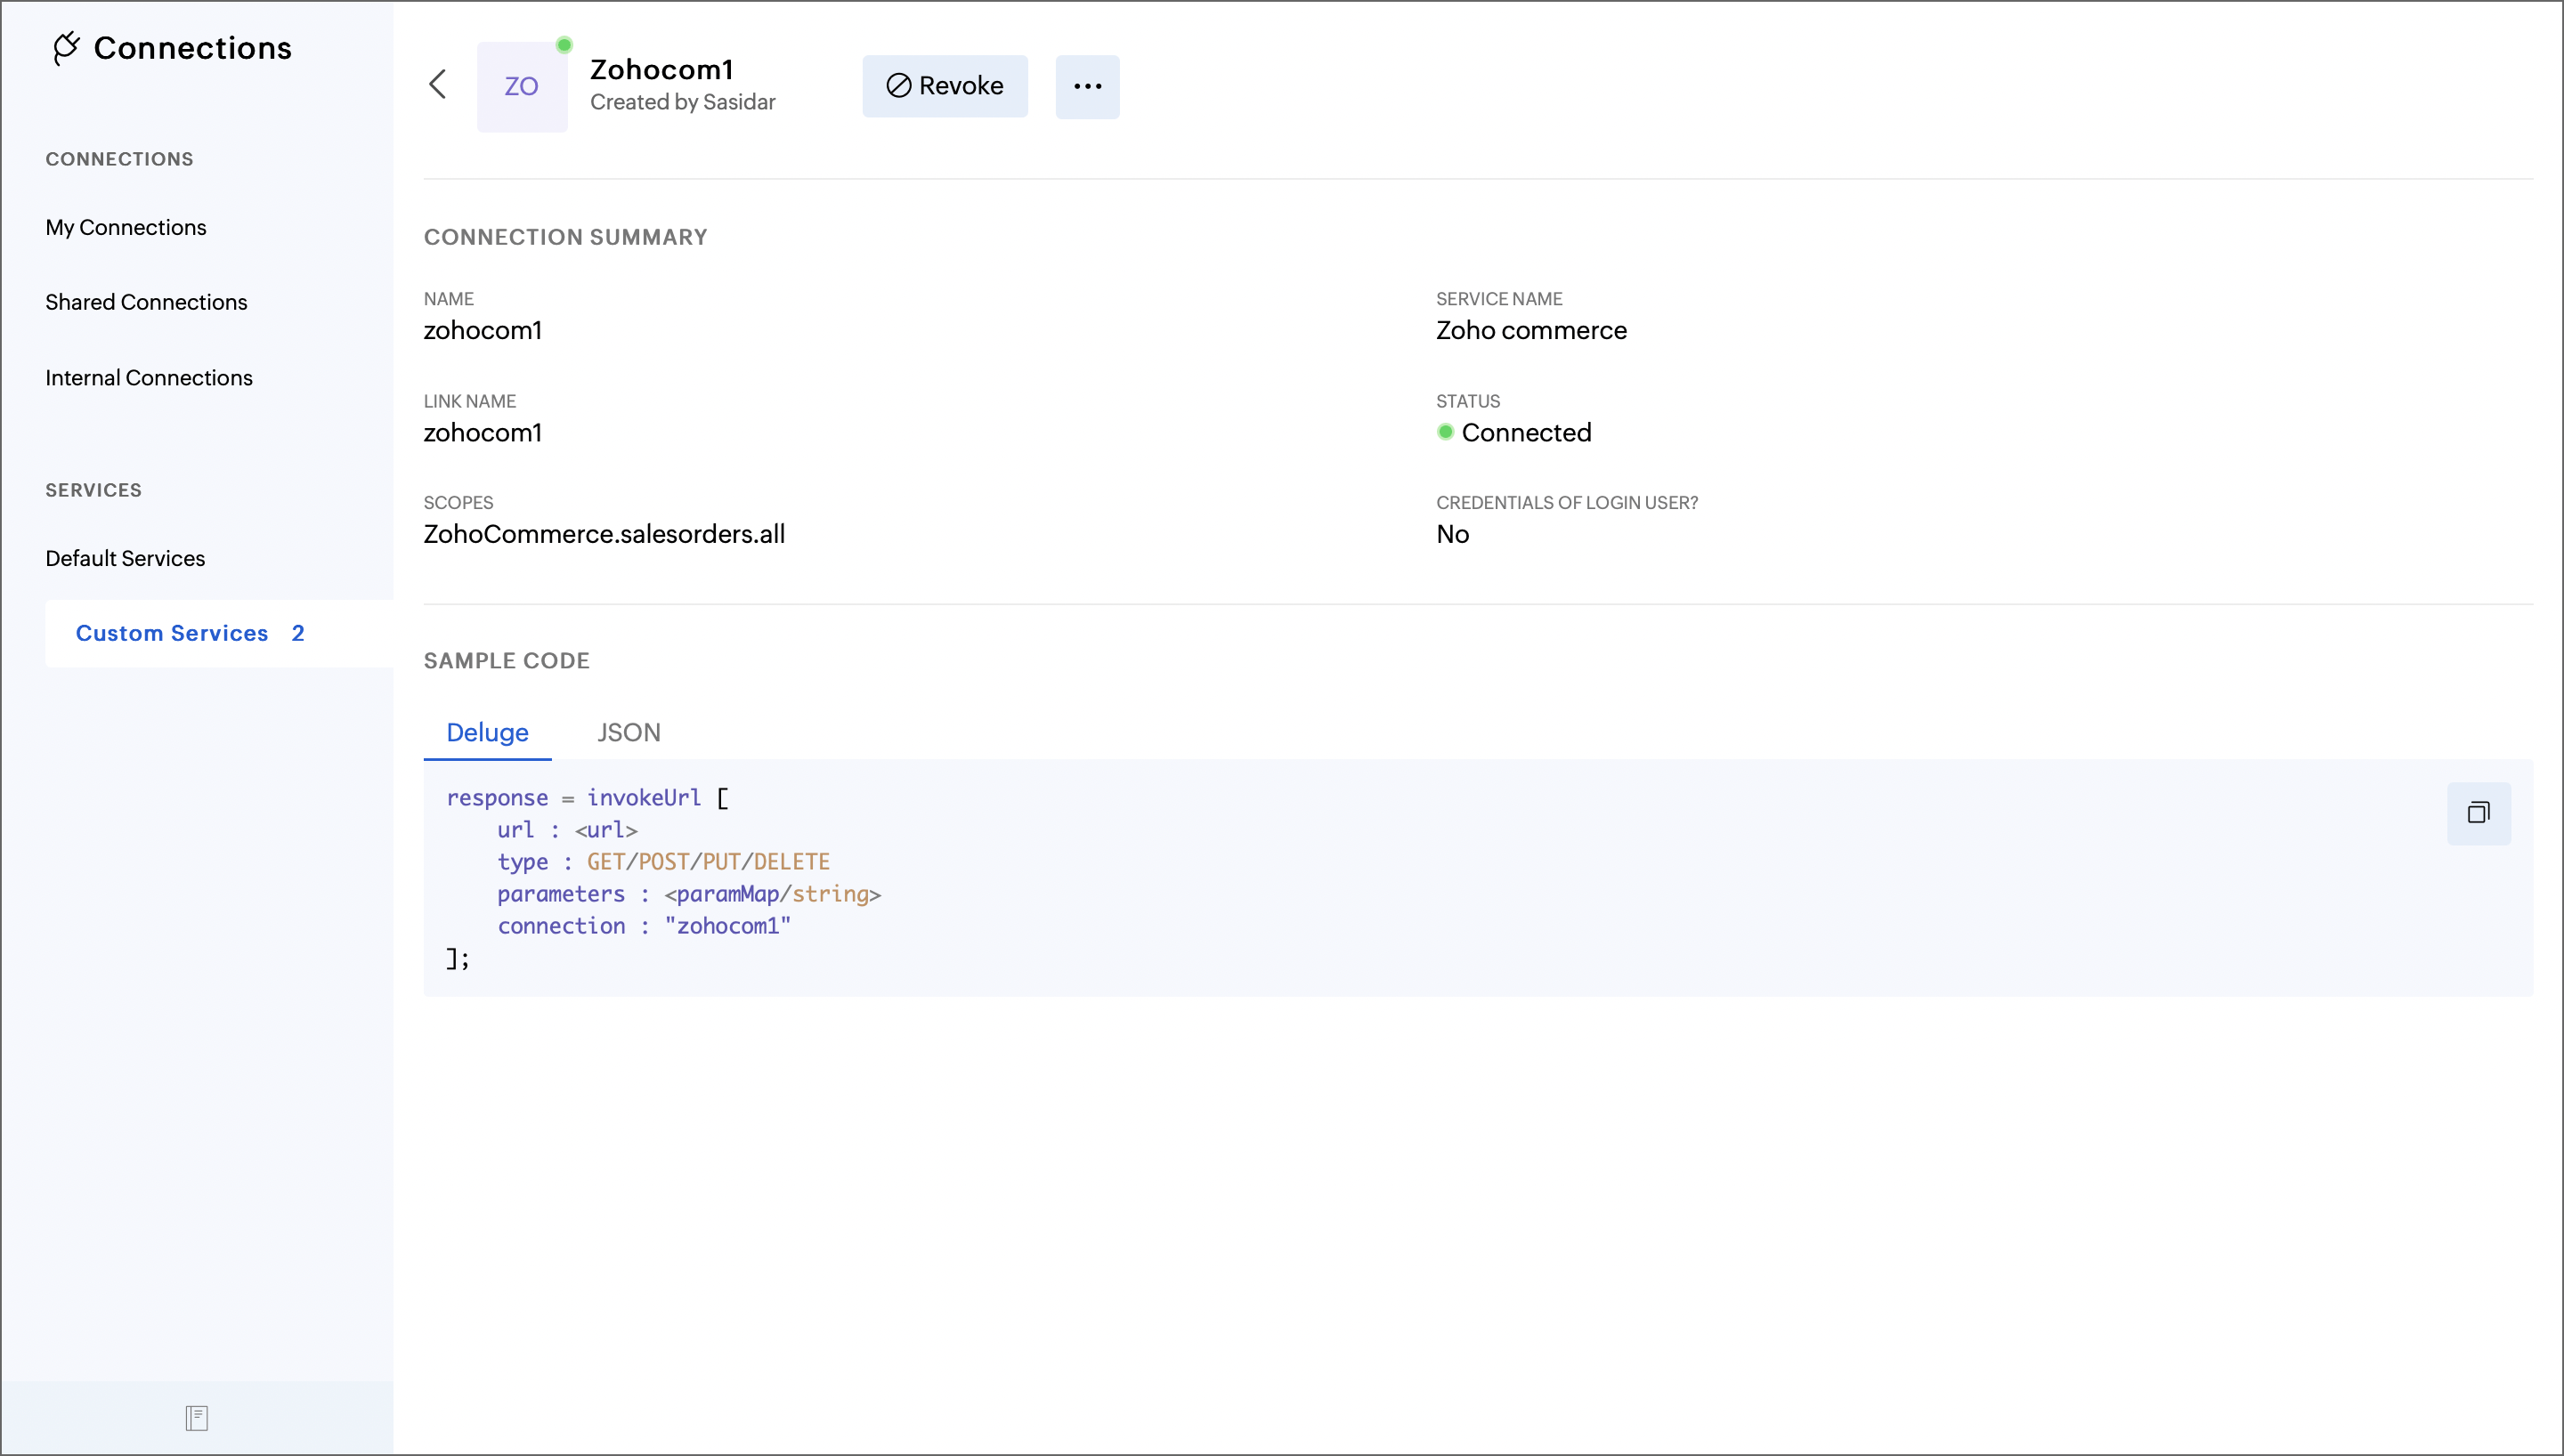This screenshot has width=2564, height=1456.
Task: Click the back arrow chevron
Action: 438,85
